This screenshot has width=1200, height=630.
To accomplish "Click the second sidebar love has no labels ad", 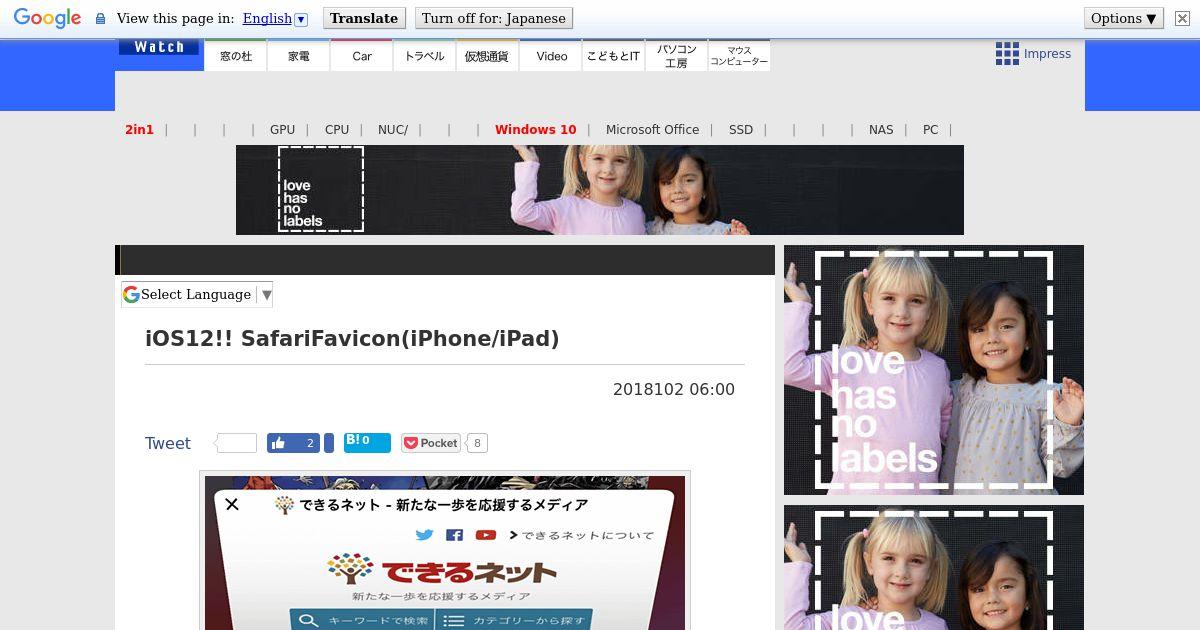I will pos(934,567).
